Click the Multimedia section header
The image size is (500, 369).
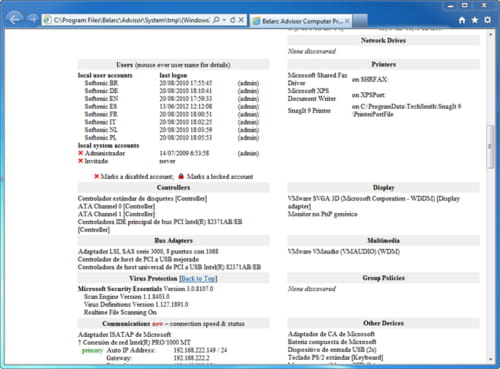click(x=383, y=240)
